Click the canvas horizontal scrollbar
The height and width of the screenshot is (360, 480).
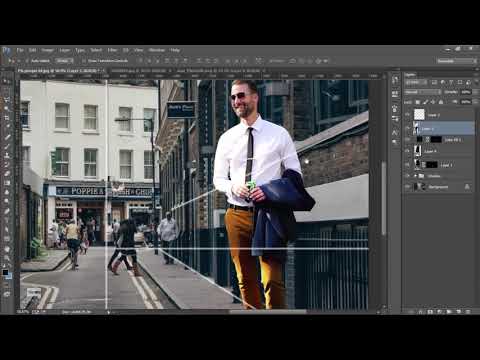click(x=268, y=312)
